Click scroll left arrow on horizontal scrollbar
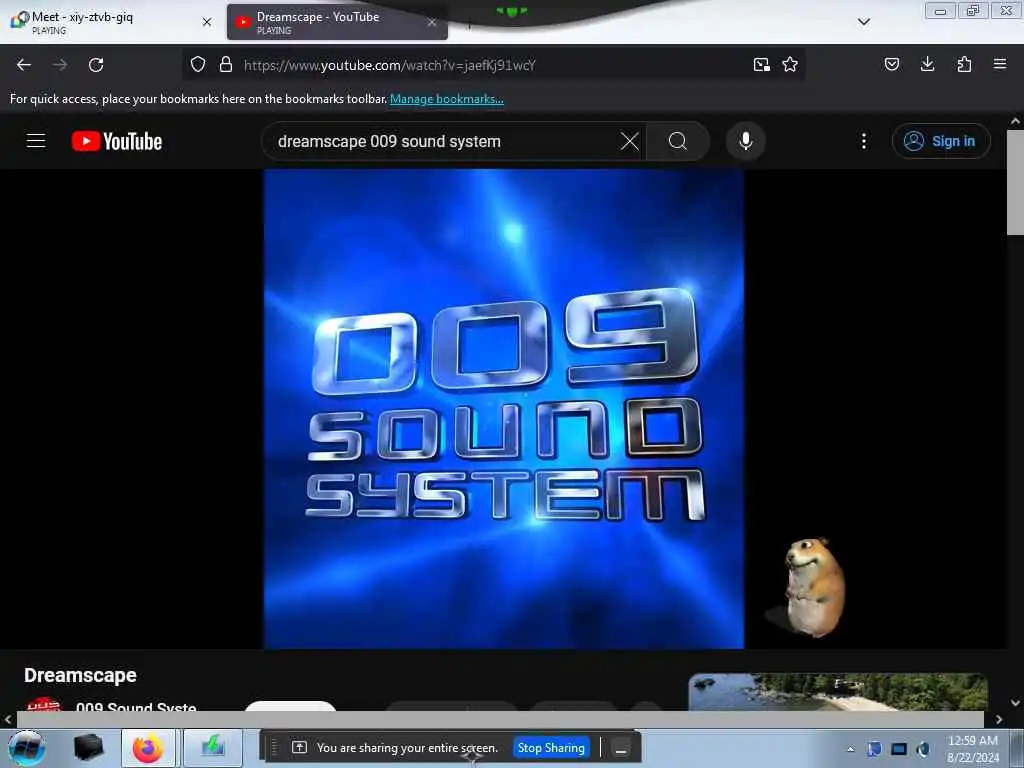The height and width of the screenshot is (768, 1024). coord(8,719)
